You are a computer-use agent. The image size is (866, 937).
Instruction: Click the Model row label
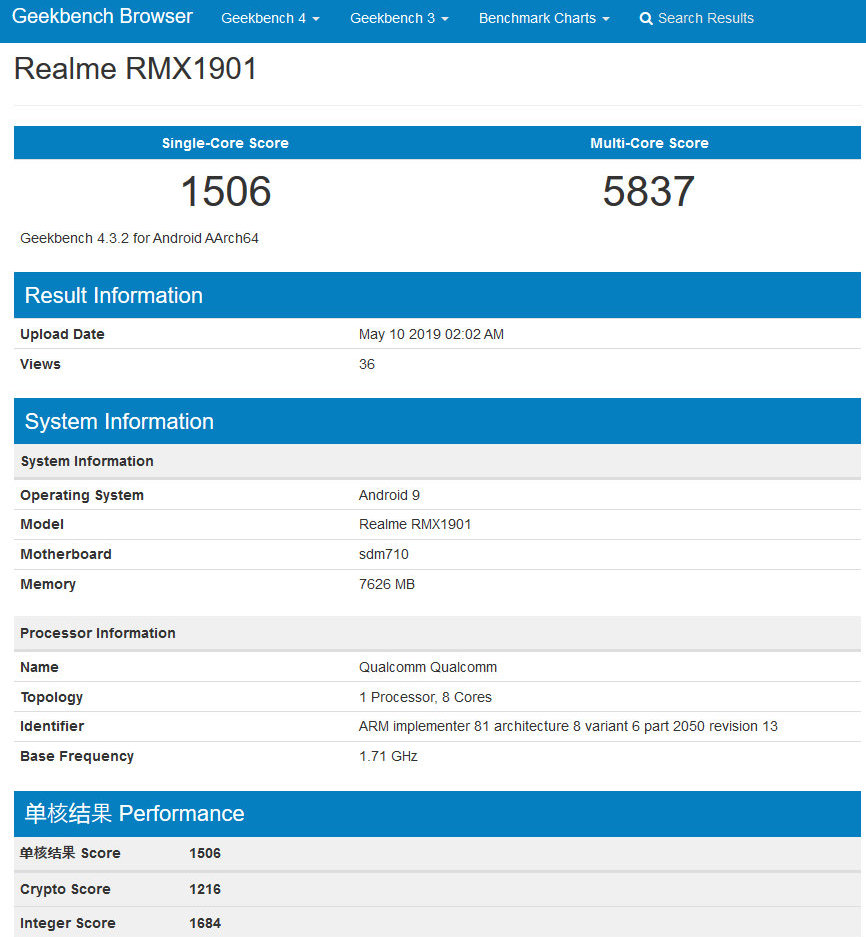point(42,525)
